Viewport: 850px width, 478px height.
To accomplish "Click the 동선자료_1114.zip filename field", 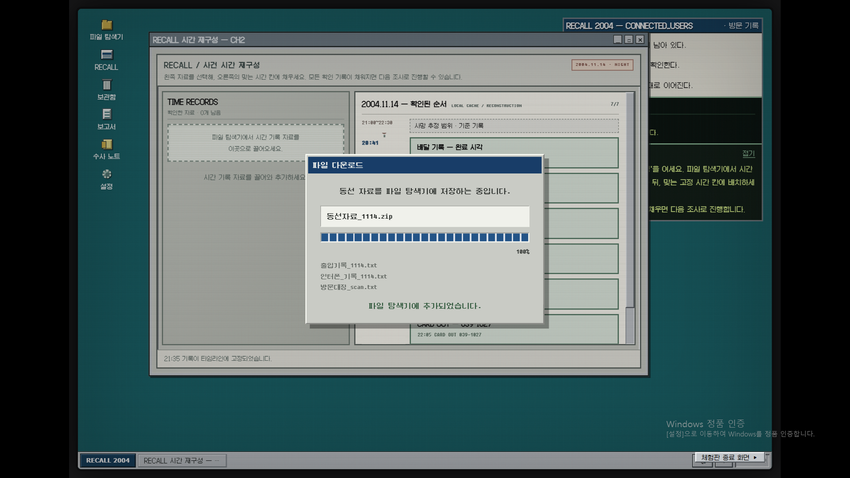I will 424,216.
